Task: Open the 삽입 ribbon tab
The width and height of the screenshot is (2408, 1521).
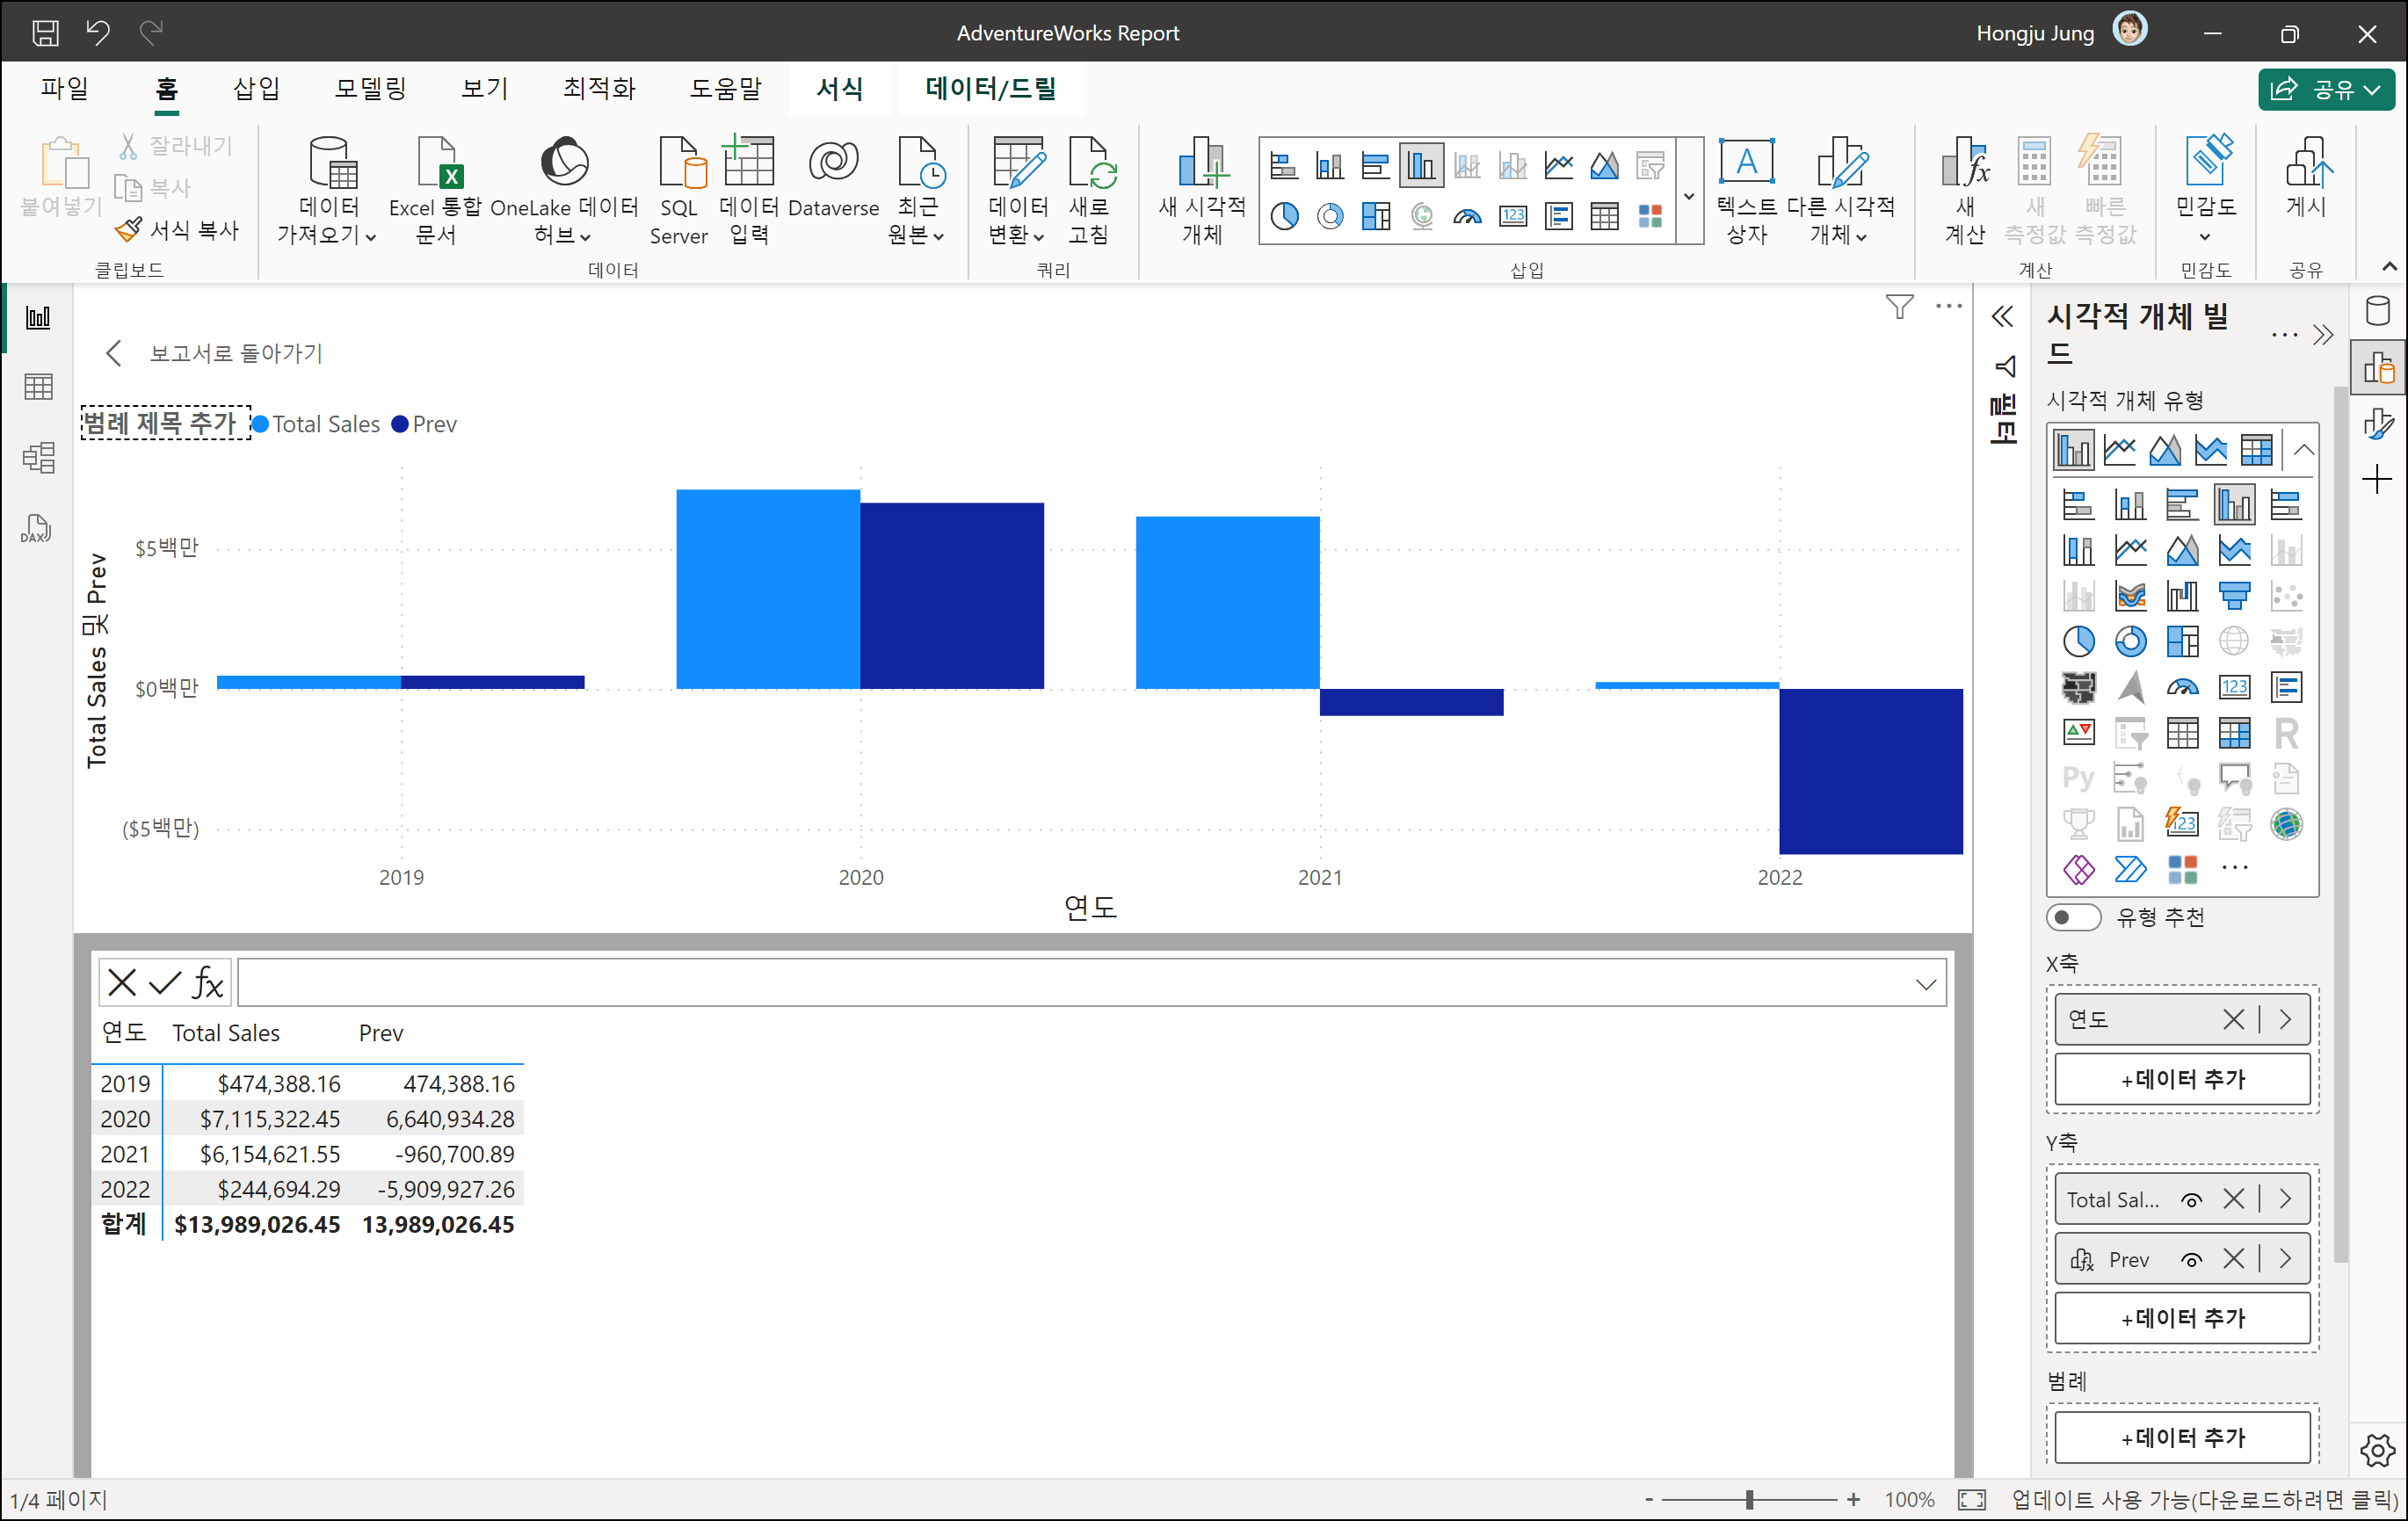Action: tap(256, 89)
